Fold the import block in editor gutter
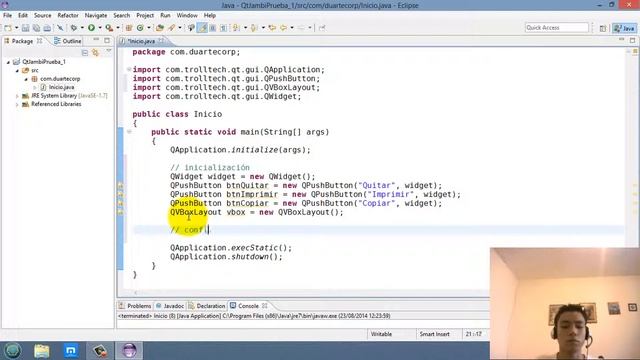Screen dimensions: 640x360 129,69
